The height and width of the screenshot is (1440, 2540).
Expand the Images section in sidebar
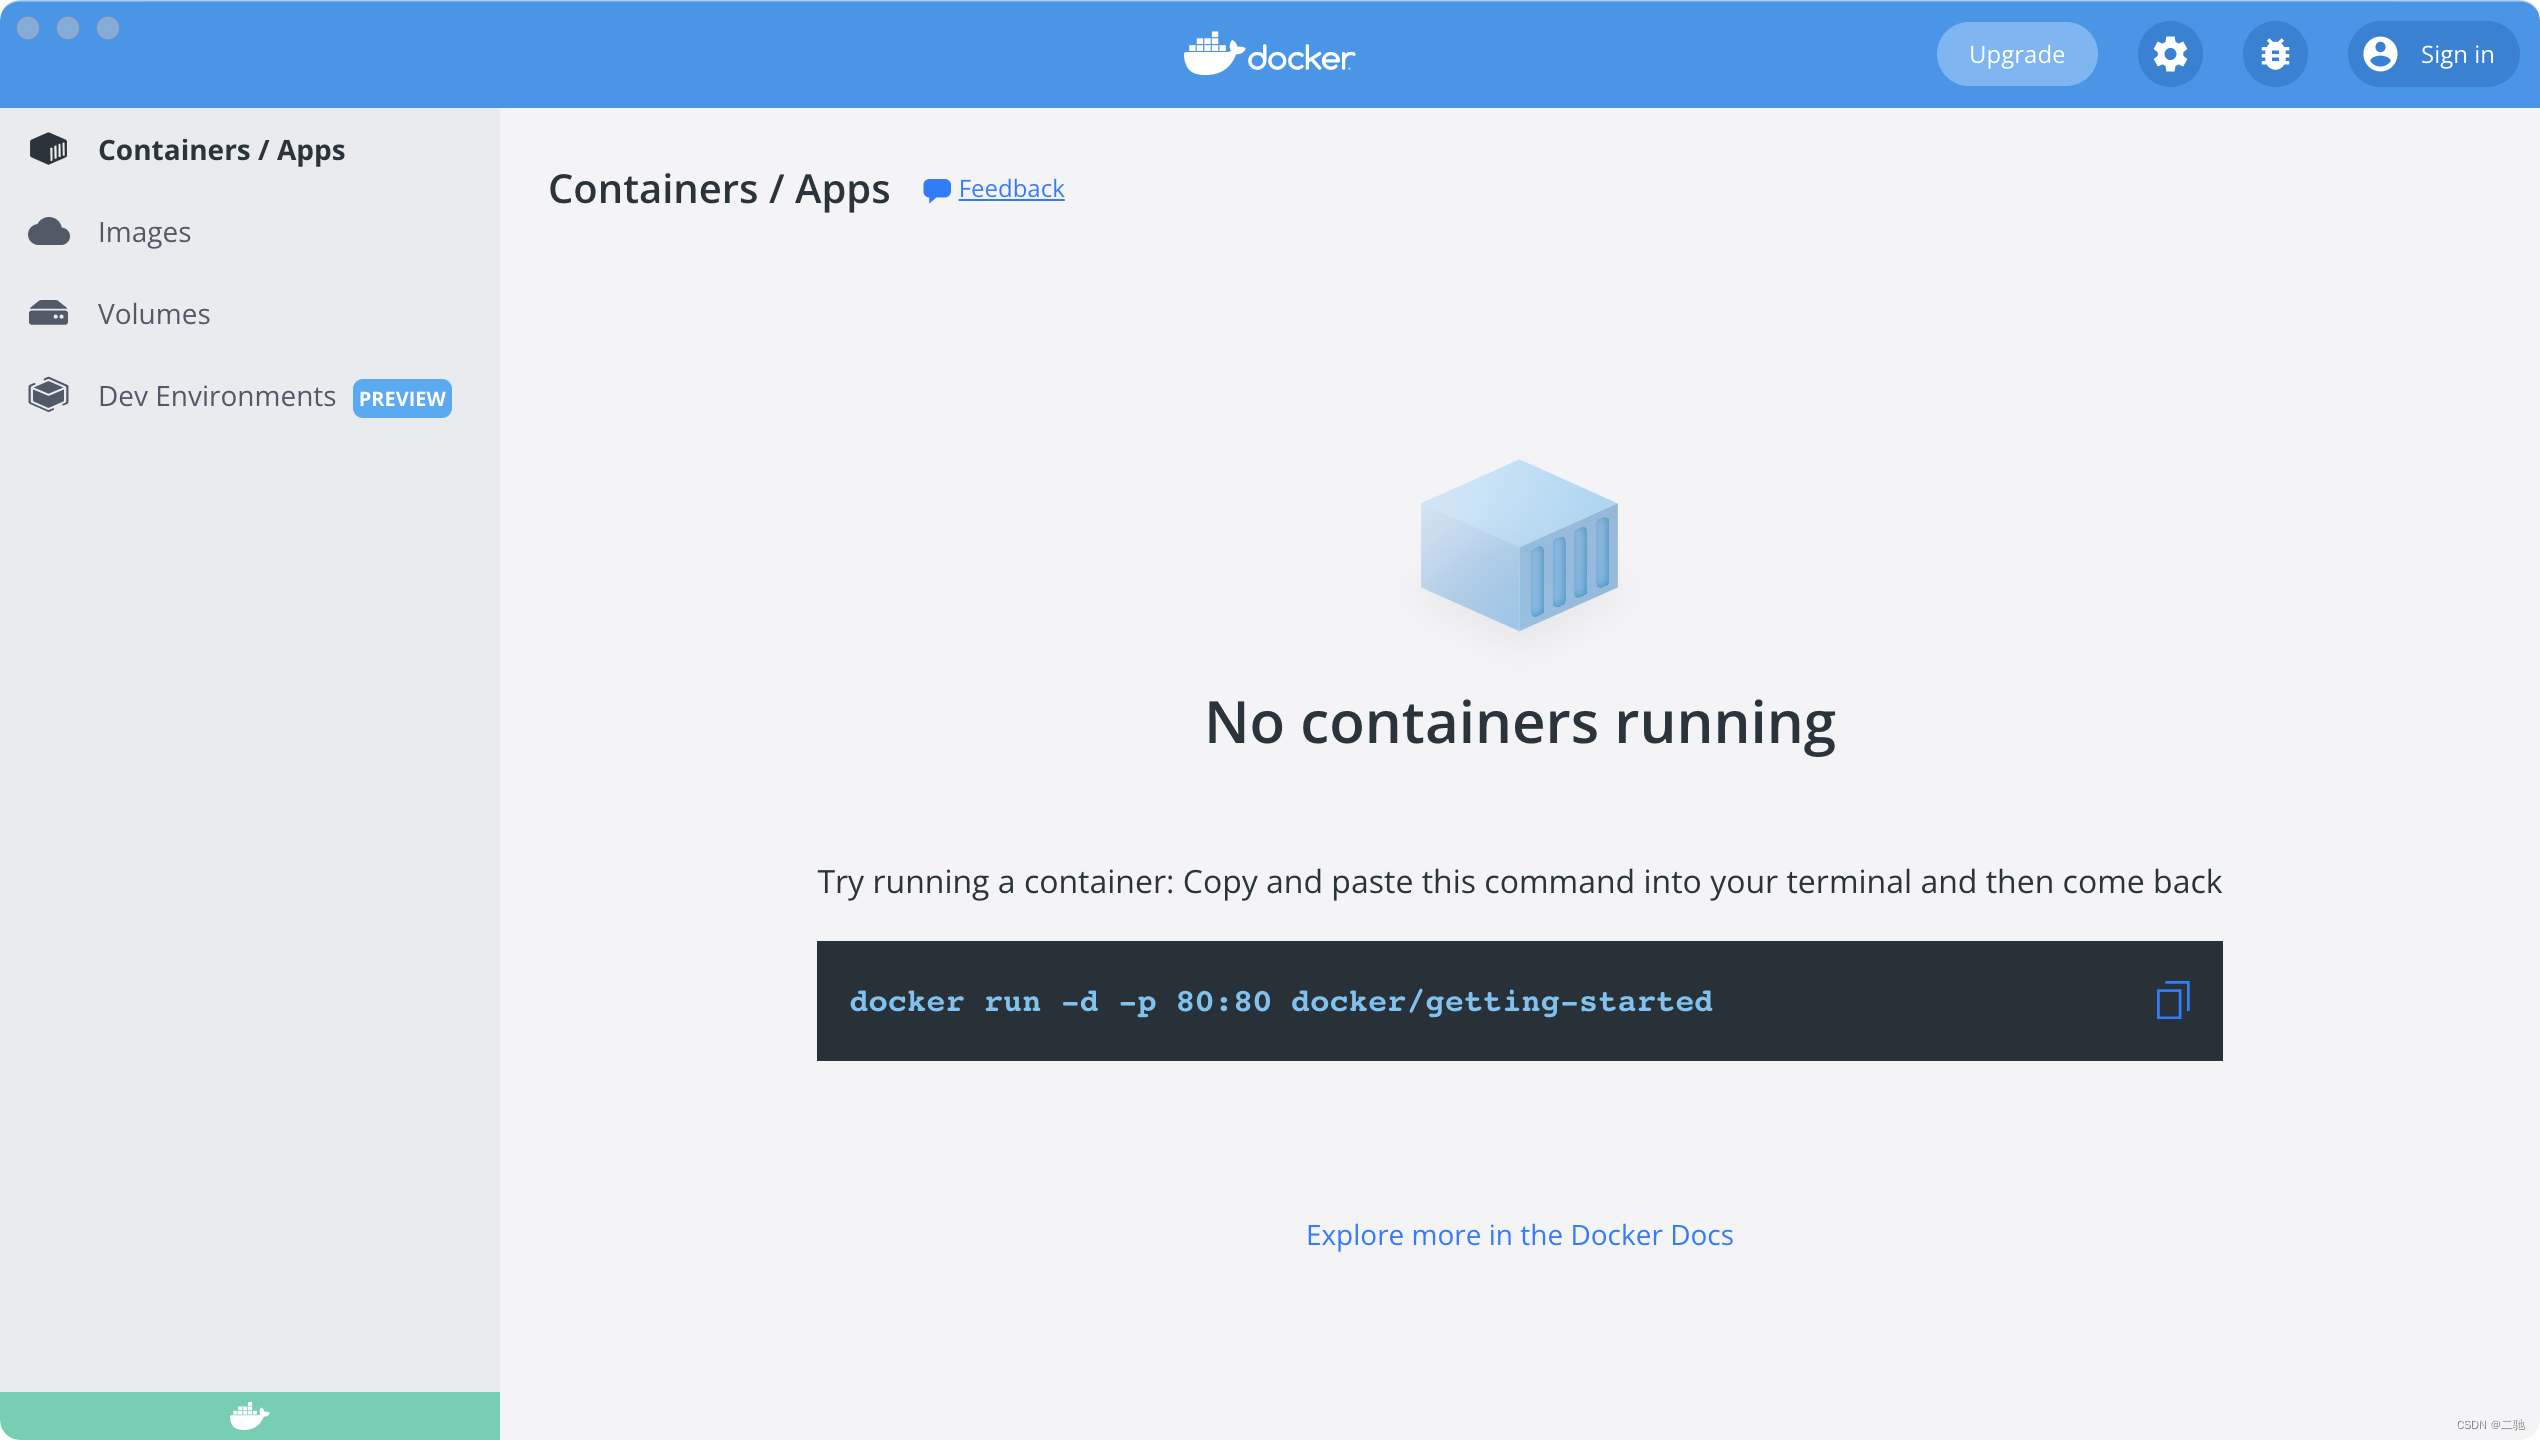pos(145,230)
